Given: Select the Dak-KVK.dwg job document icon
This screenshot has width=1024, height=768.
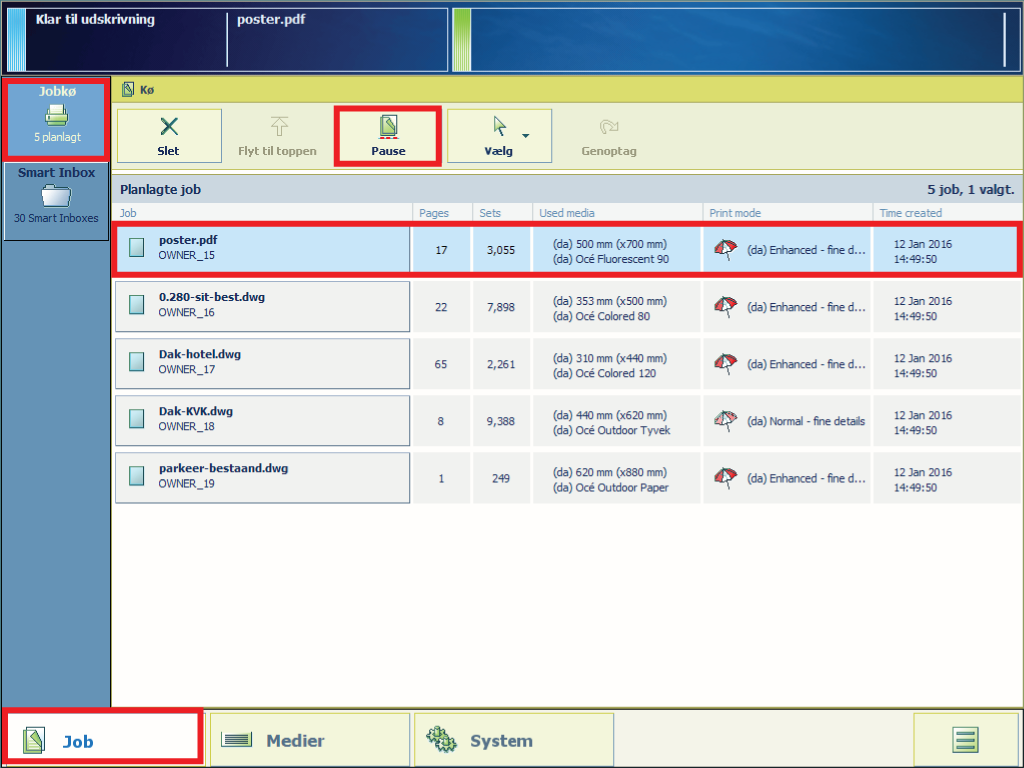Looking at the screenshot, I should coord(136,419).
